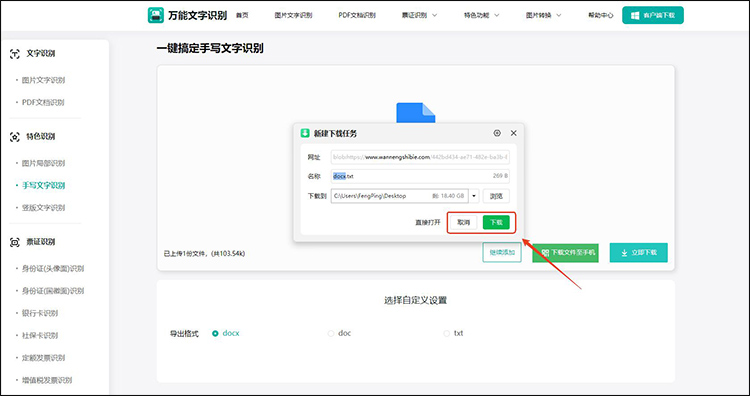The width and height of the screenshot is (750, 396).
Task: Click the 名称 filename field
Action: coord(420,176)
